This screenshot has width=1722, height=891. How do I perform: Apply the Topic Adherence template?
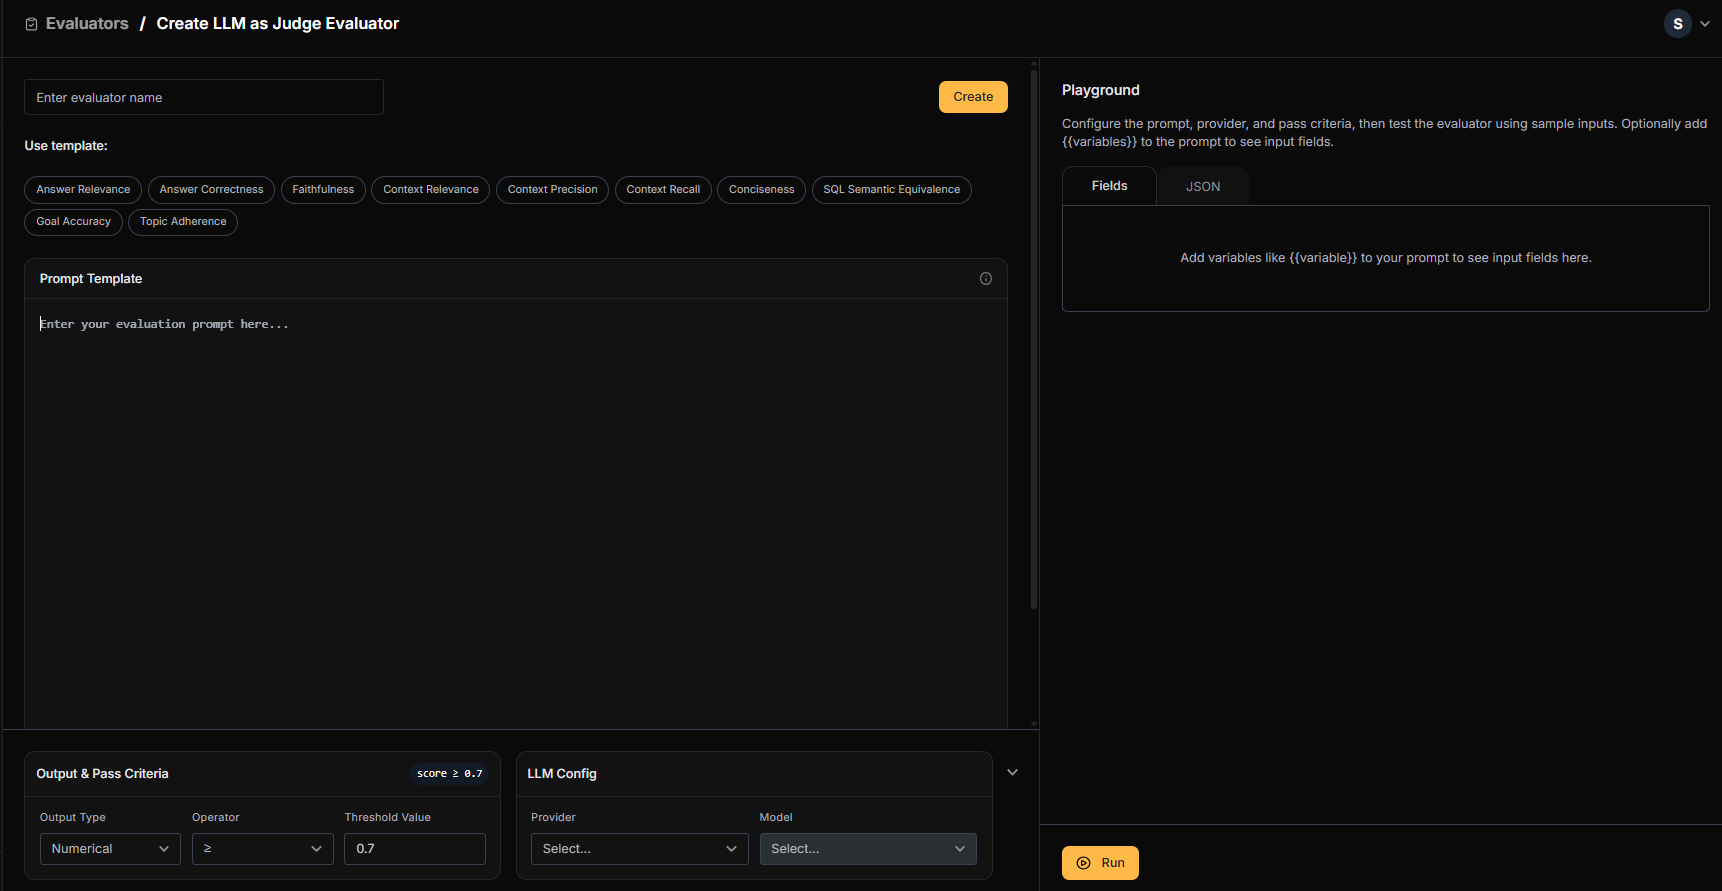(183, 222)
